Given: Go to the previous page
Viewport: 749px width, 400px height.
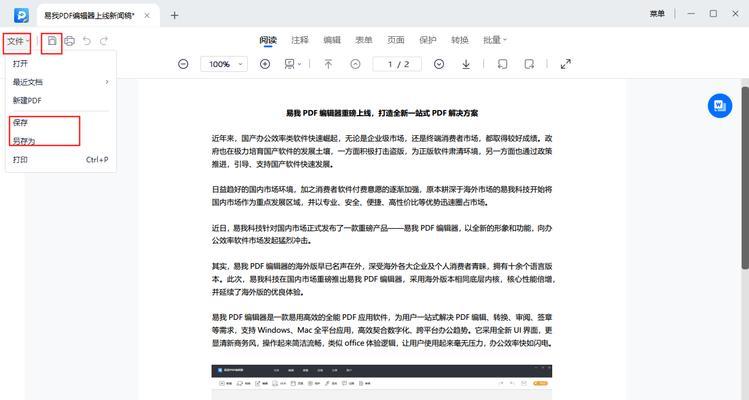Looking at the screenshot, I should (355, 64).
